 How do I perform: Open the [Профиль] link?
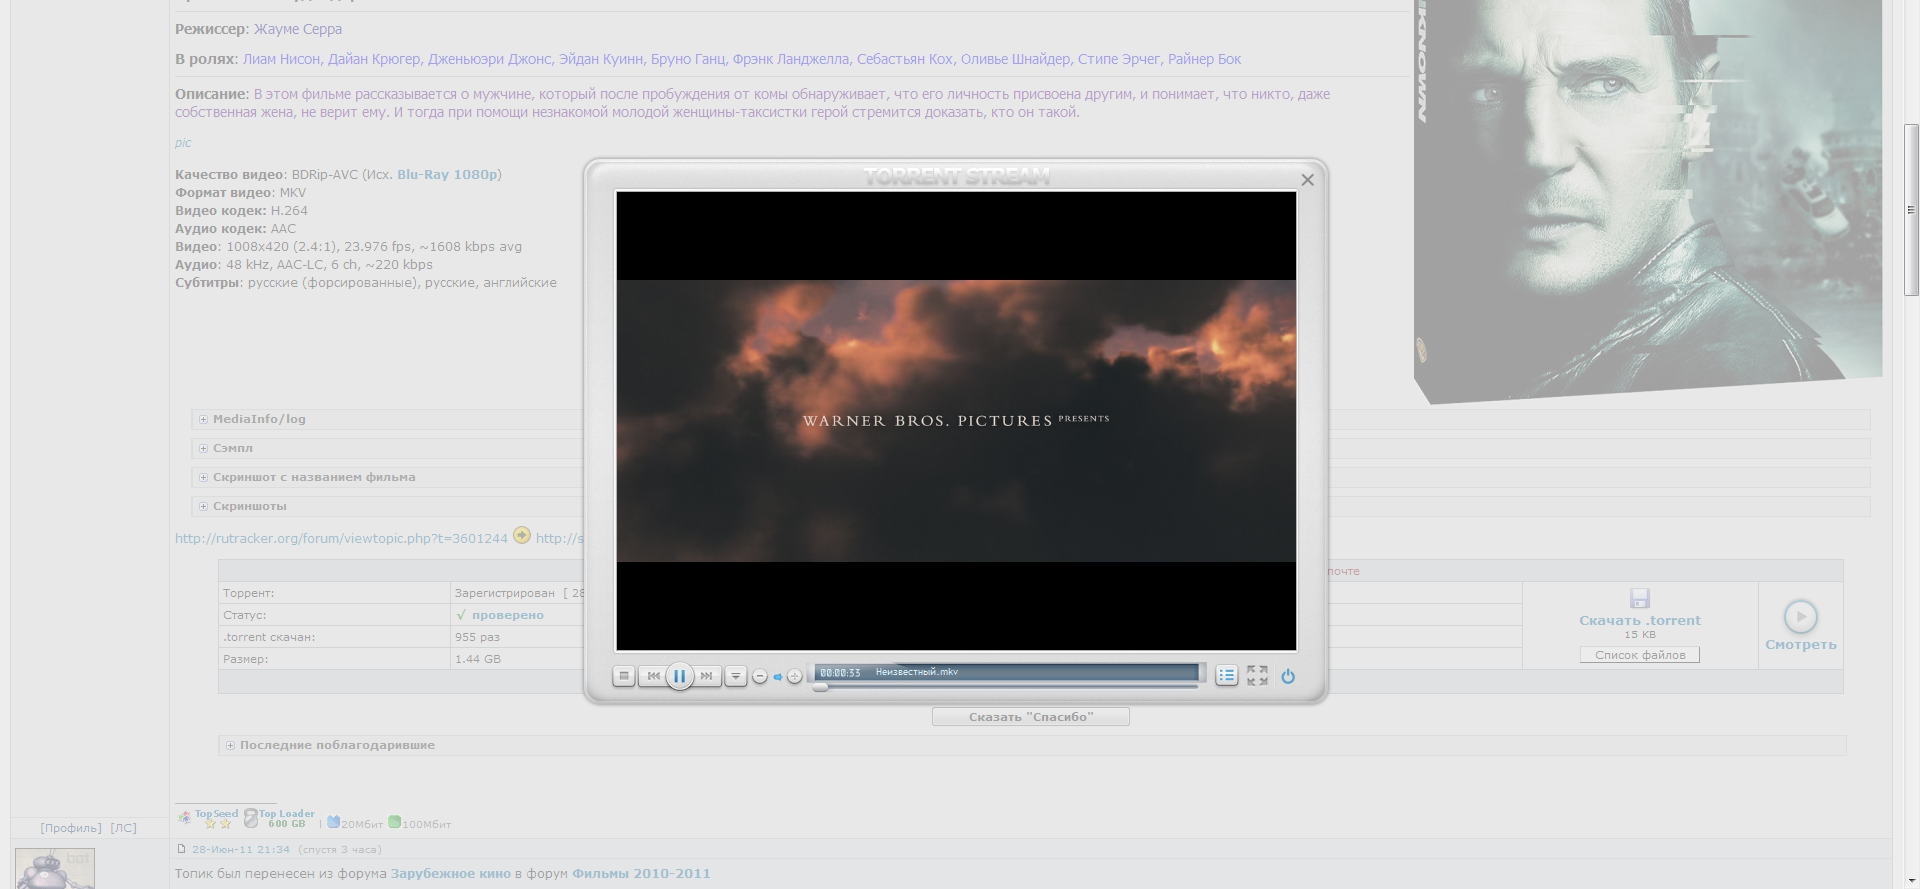coord(71,828)
